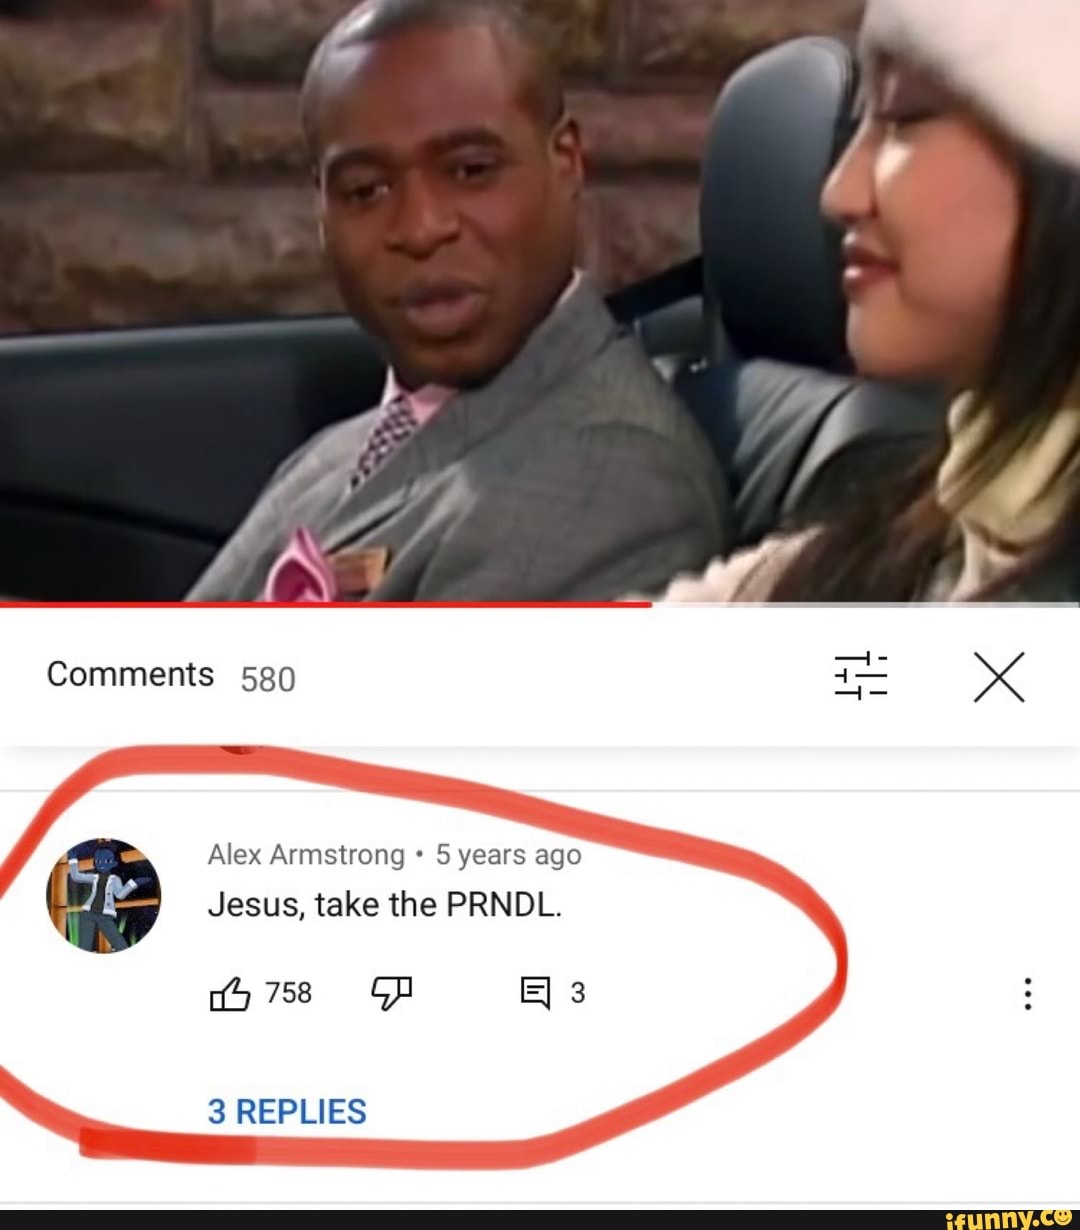The width and height of the screenshot is (1080, 1230).
Task: Expand the 3 REPLIES thread
Action: (x=287, y=1111)
